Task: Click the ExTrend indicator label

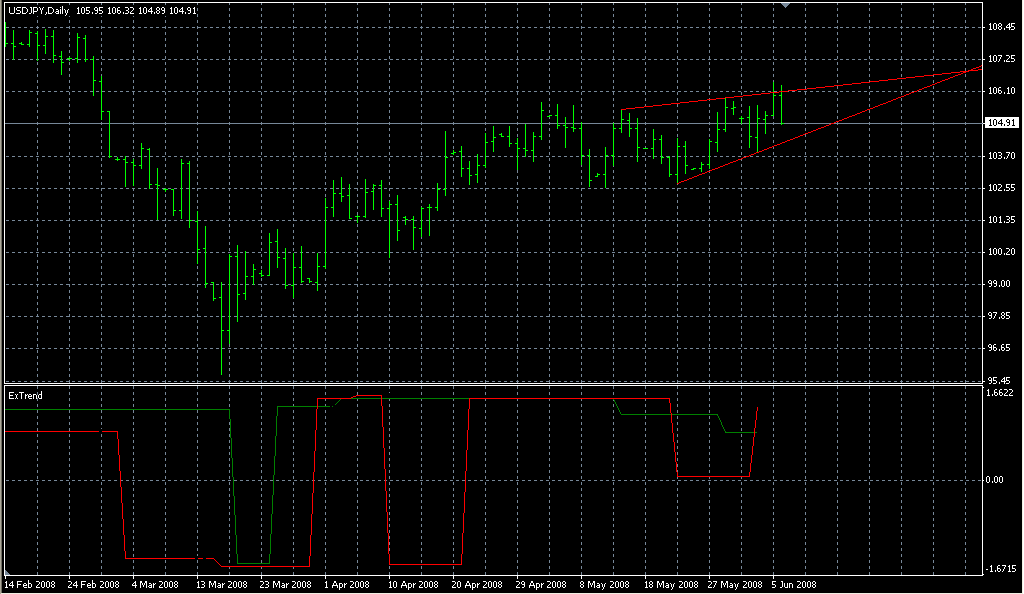Action: click(25, 396)
